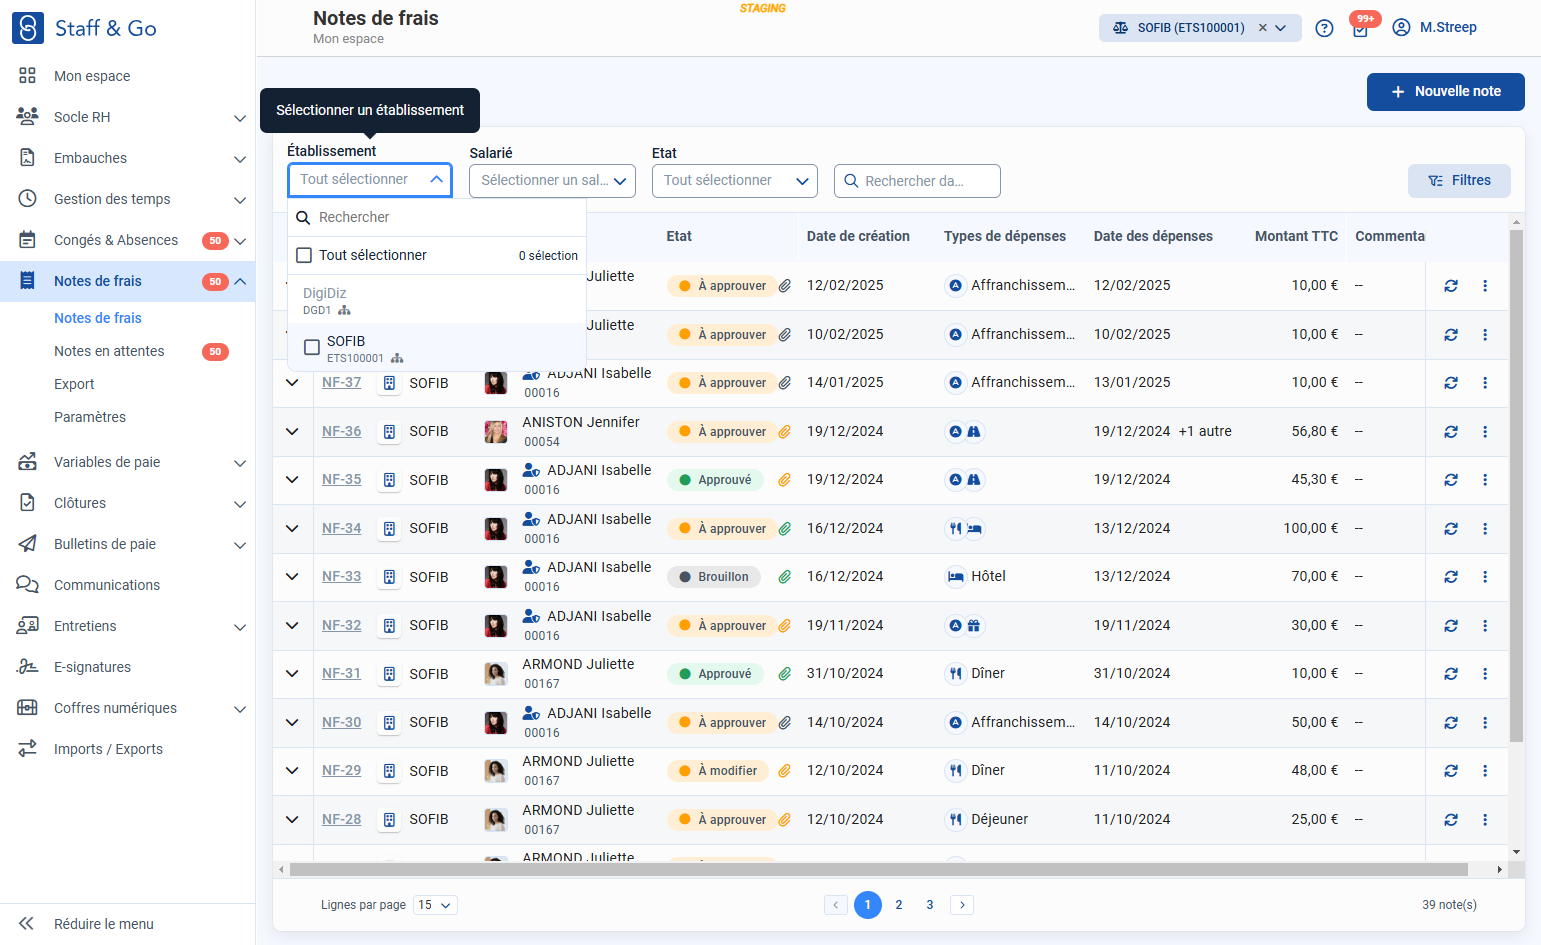
Task: Focus the Rechercher field in establishment list
Action: [x=437, y=218]
